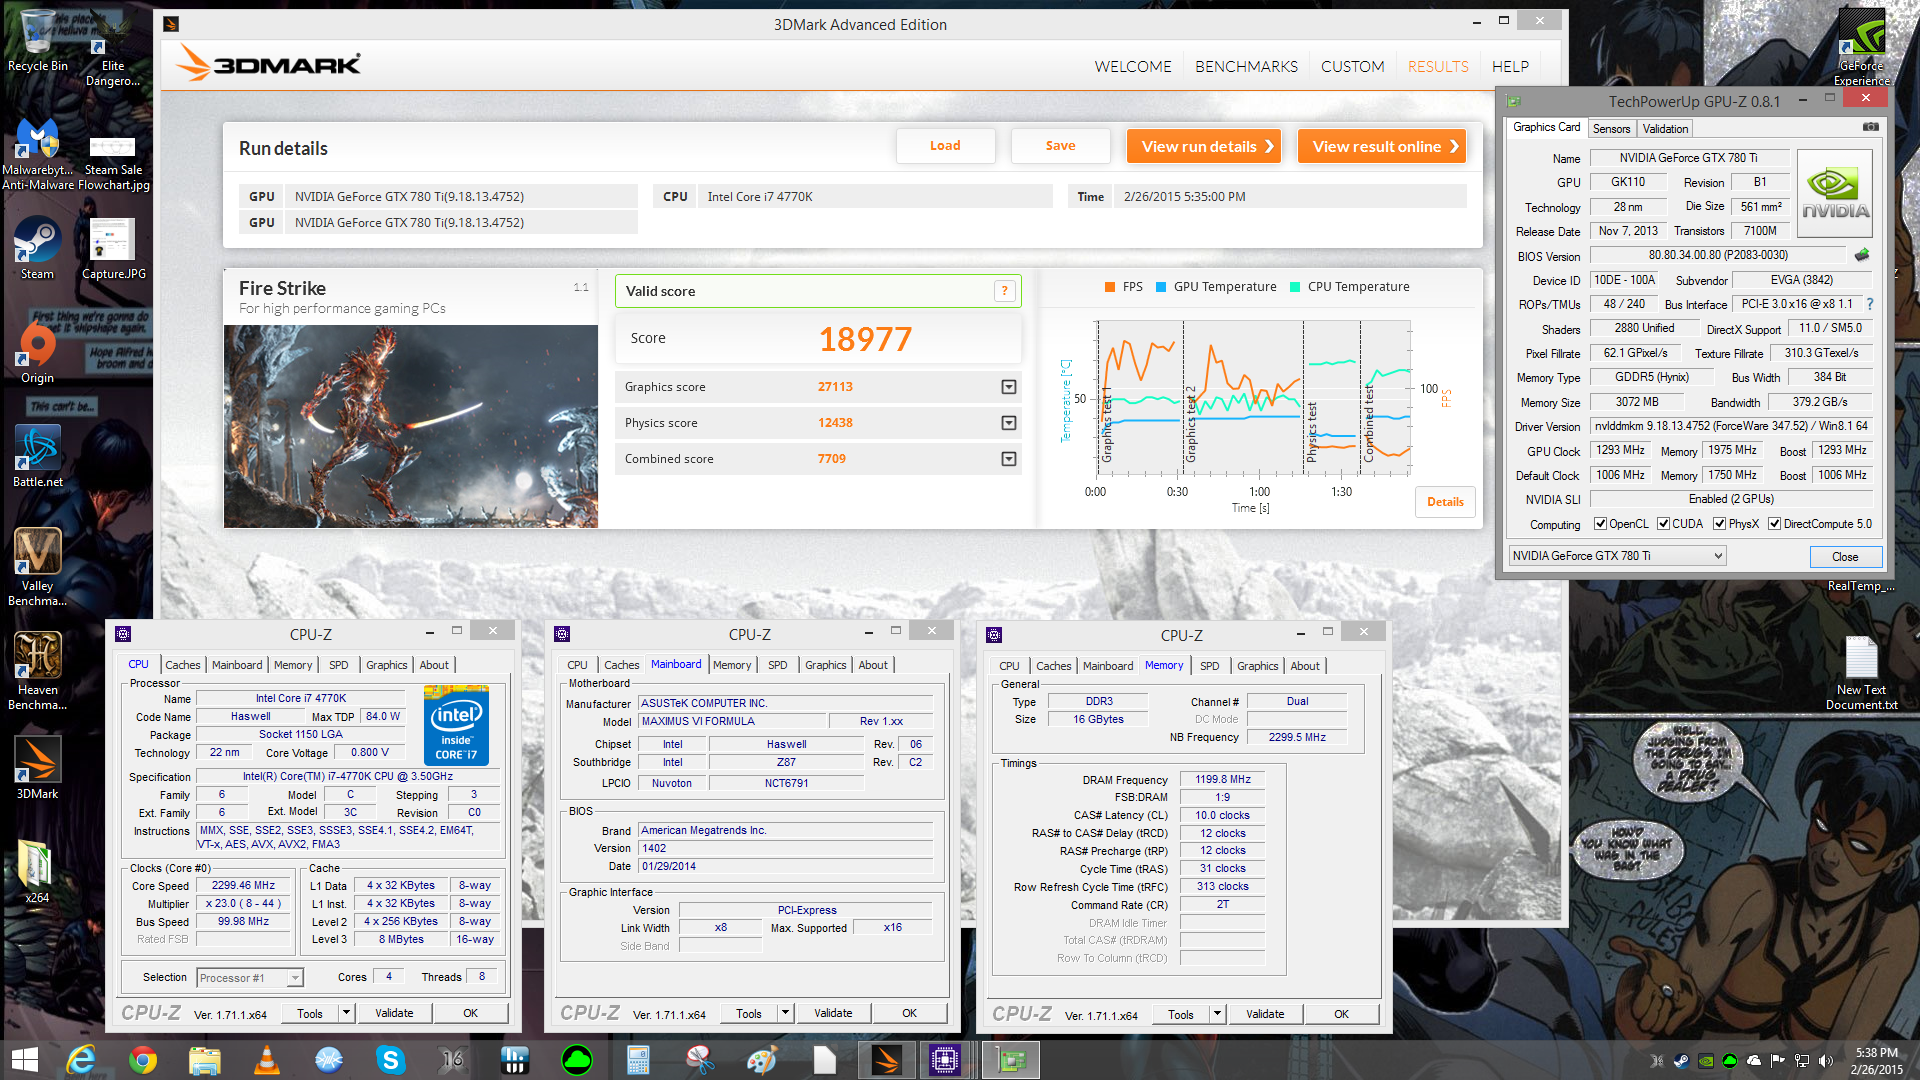Click CPU Temperature teal legend swatch
Viewport: 1920px width, 1080px height.
pos(1295,287)
